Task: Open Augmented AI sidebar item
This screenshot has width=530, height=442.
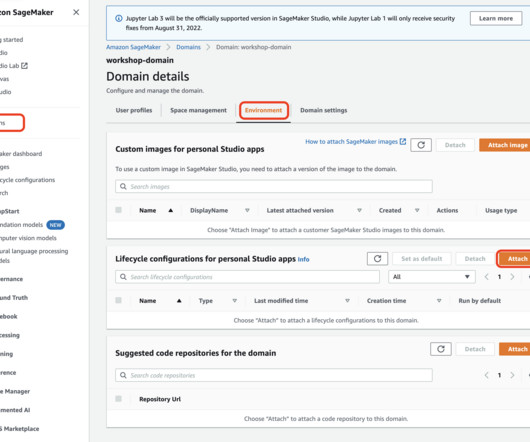Action: click(15, 410)
